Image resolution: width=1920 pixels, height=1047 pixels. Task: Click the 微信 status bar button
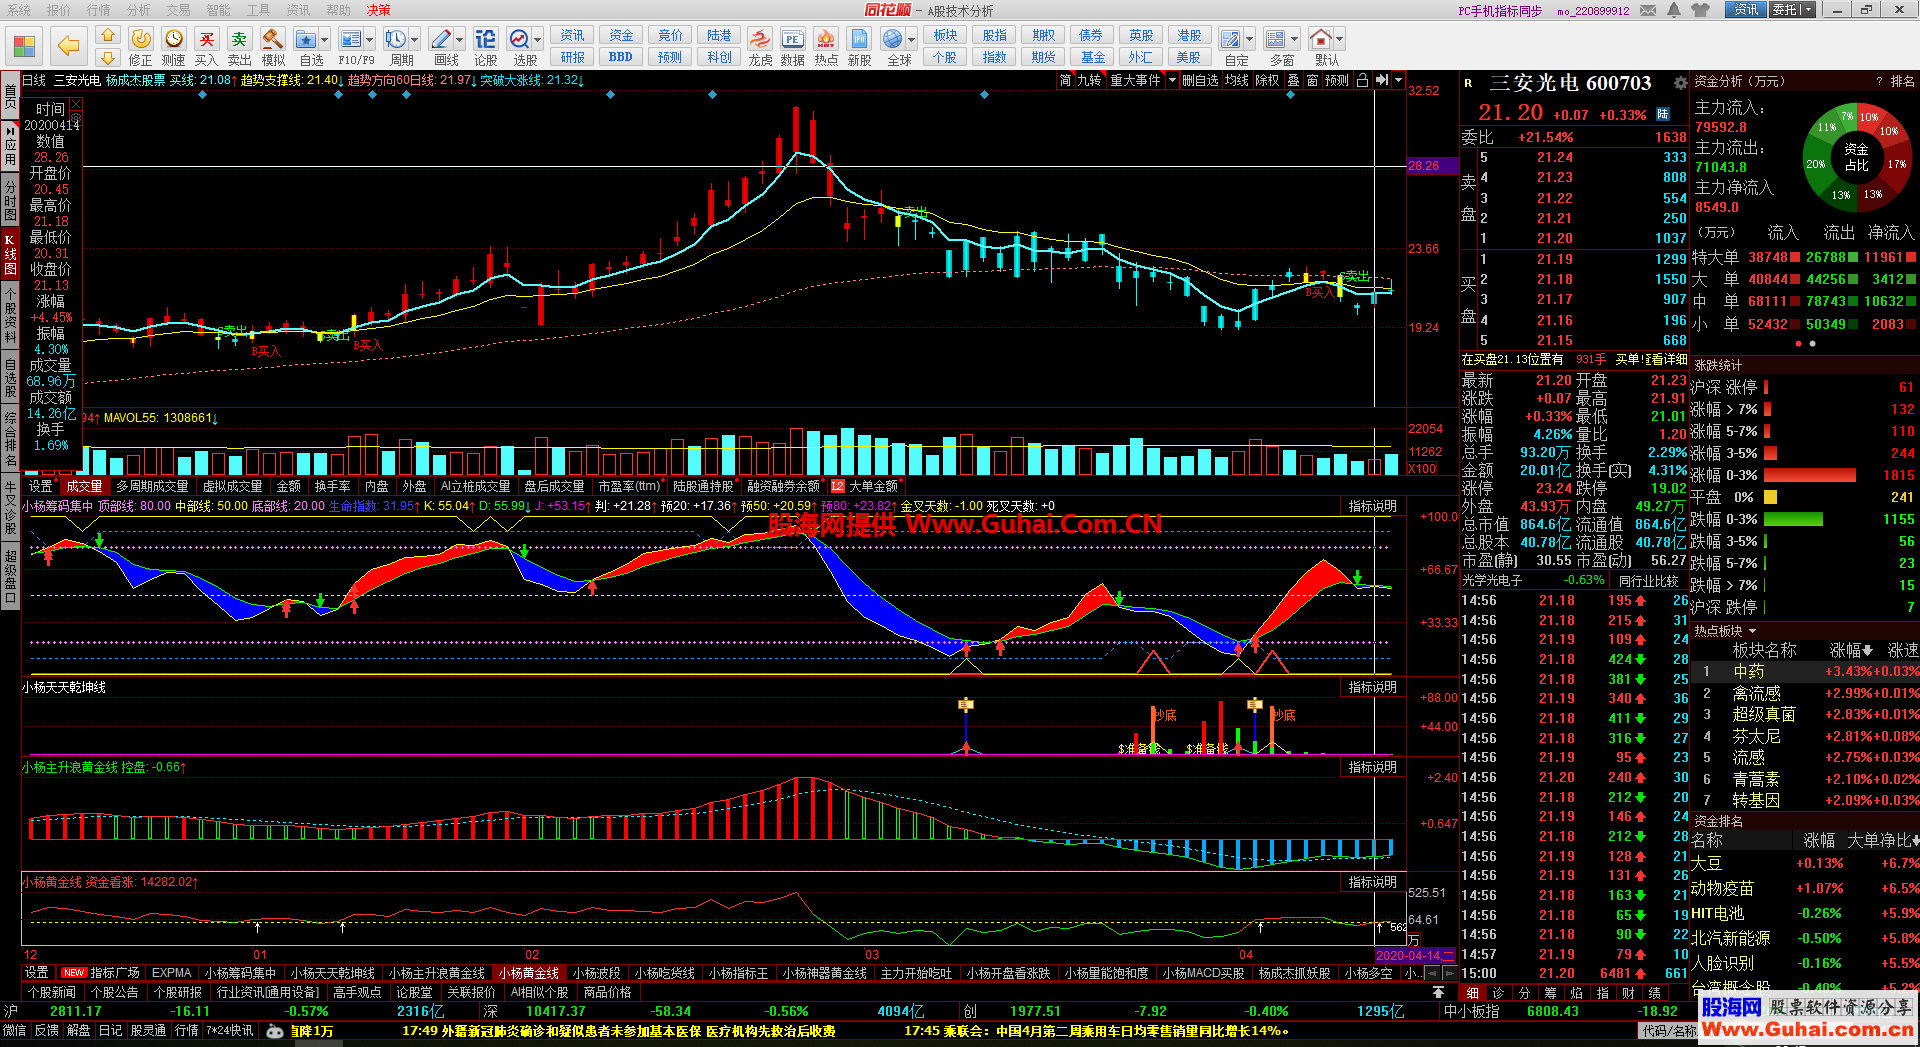point(15,1031)
